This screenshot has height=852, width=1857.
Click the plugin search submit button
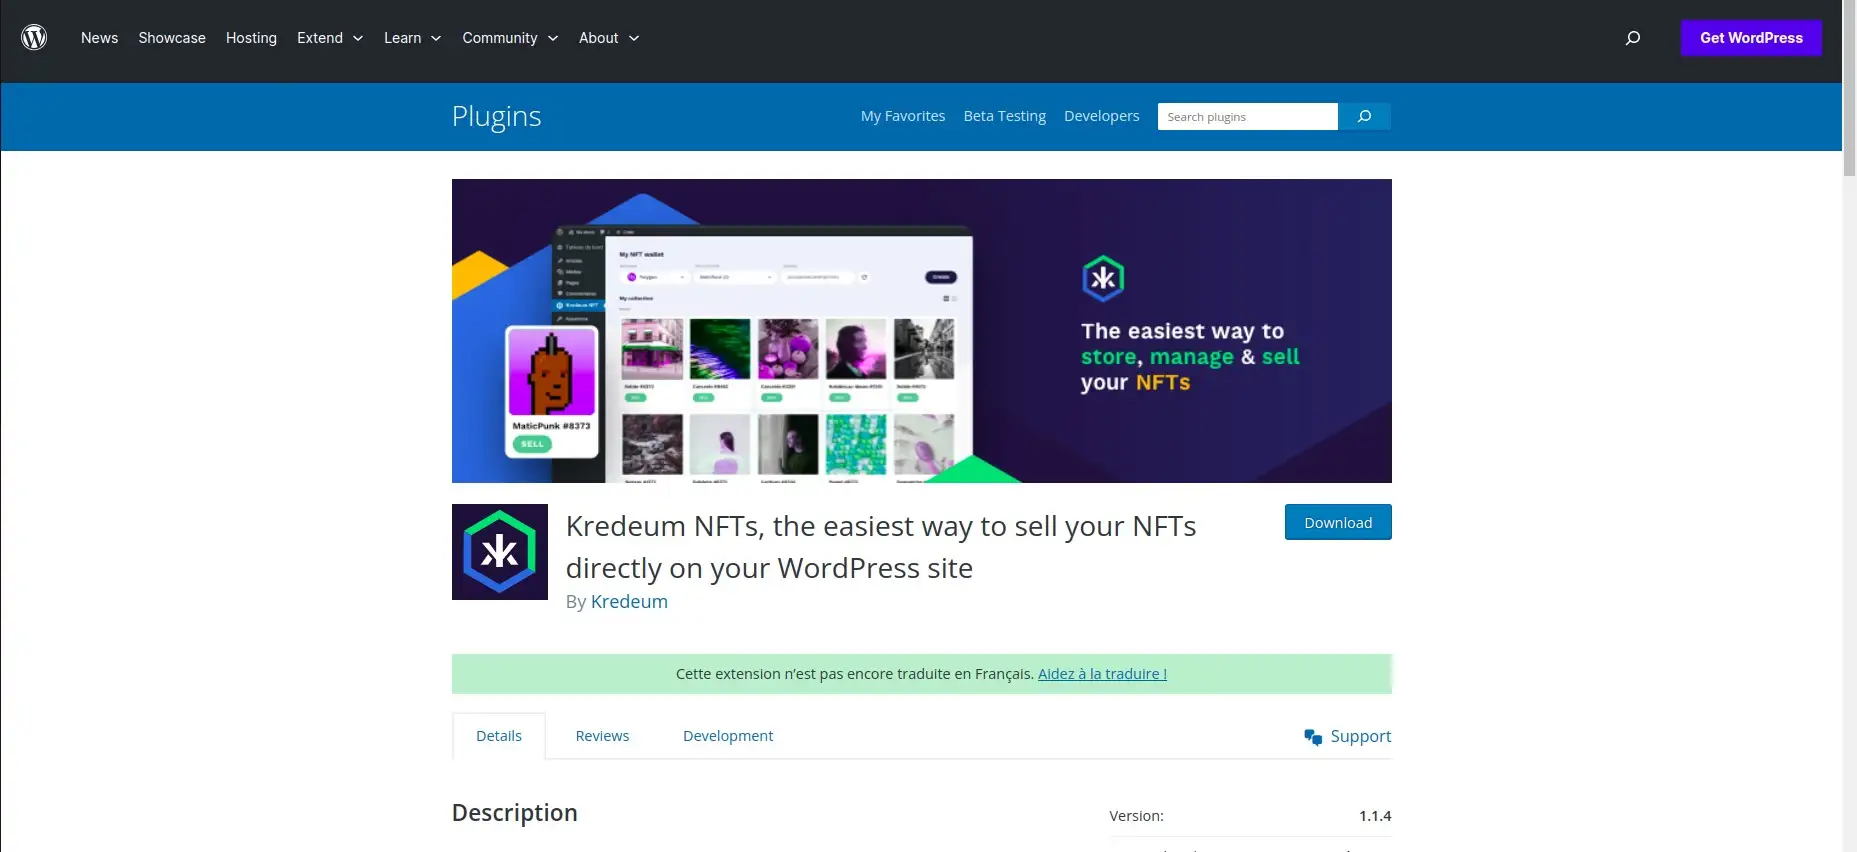(x=1364, y=117)
